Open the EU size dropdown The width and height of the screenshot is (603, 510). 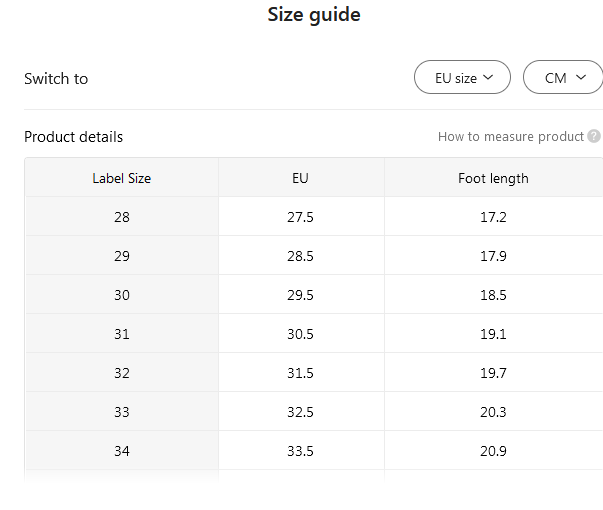[463, 78]
